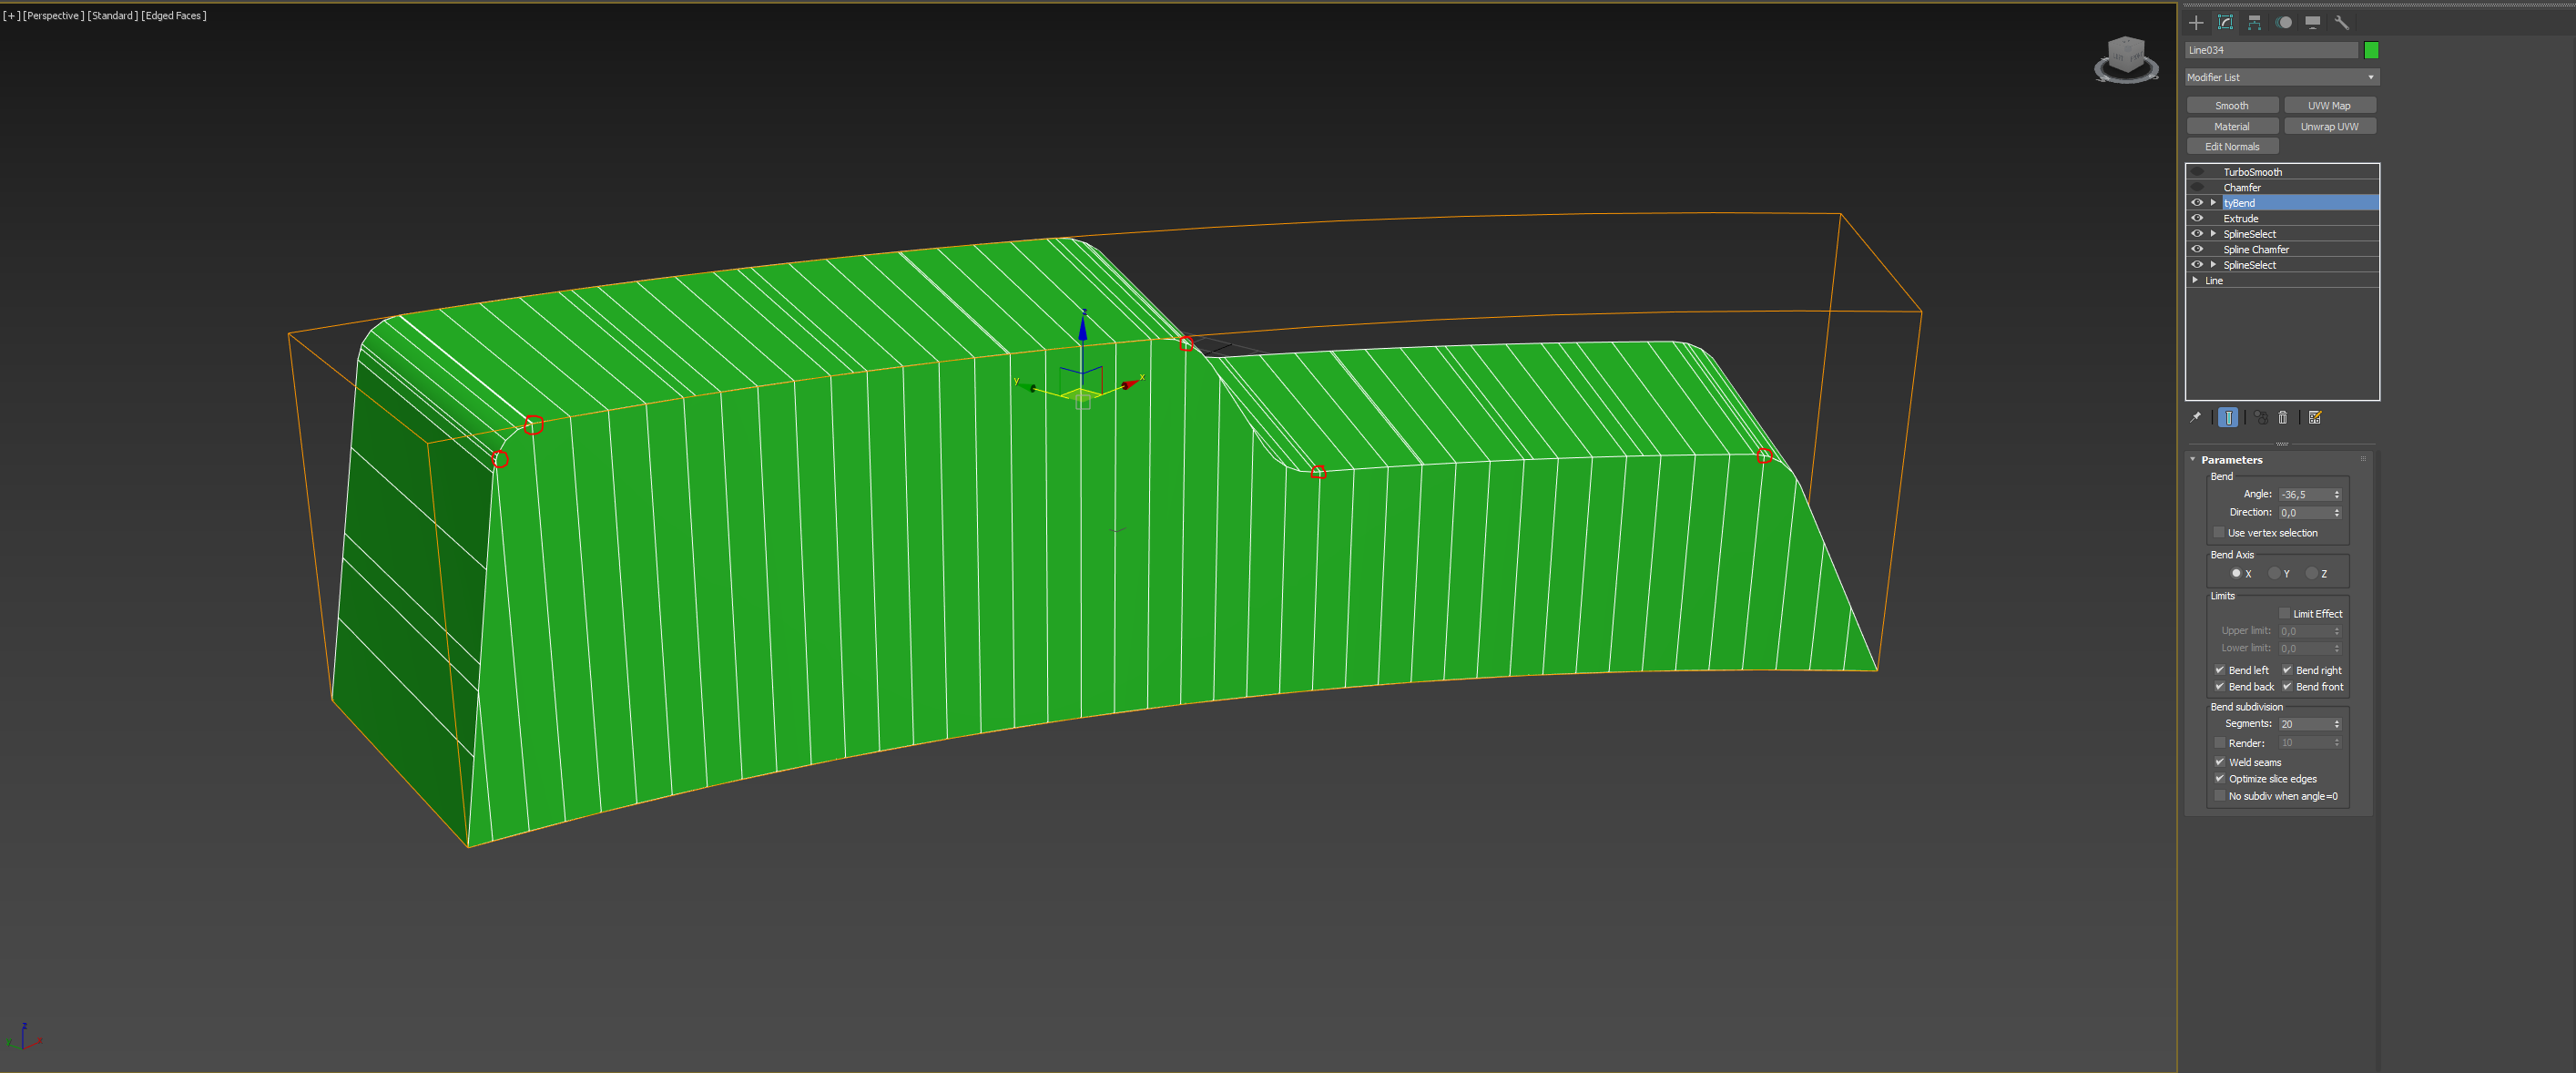Image resolution: width=2576 pixels, height=1073 pixels.
Task: Open the Motion panel icon
Action: [x=2284, y=22]
